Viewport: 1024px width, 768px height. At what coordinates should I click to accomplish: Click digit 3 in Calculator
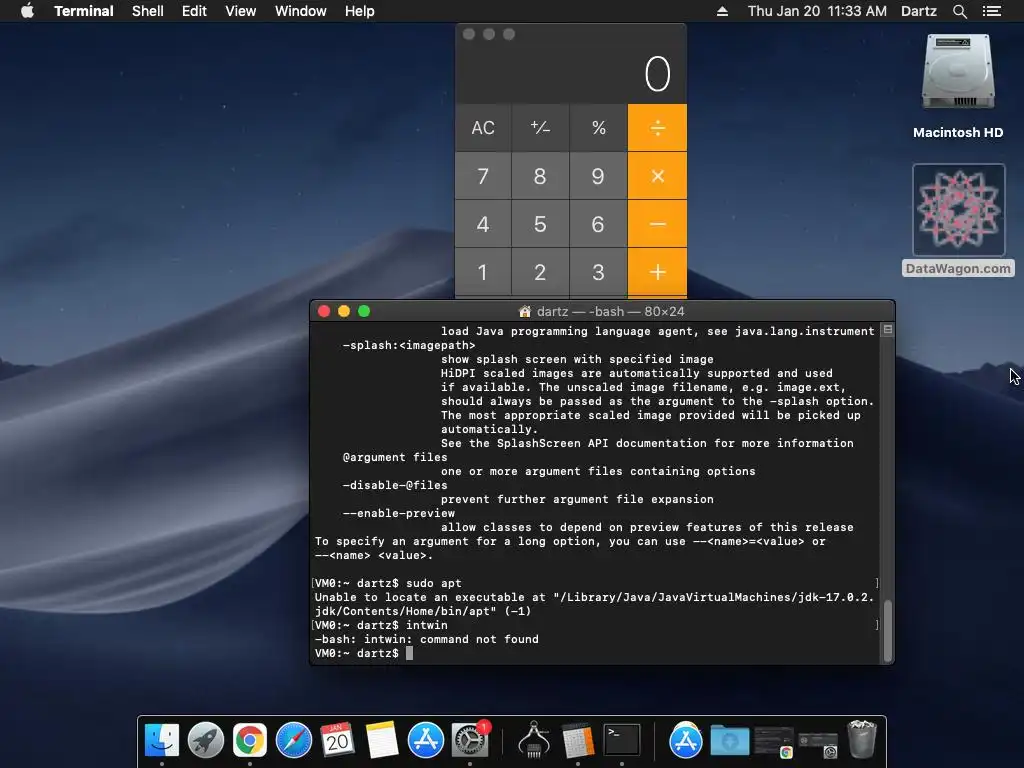point(598,272)
